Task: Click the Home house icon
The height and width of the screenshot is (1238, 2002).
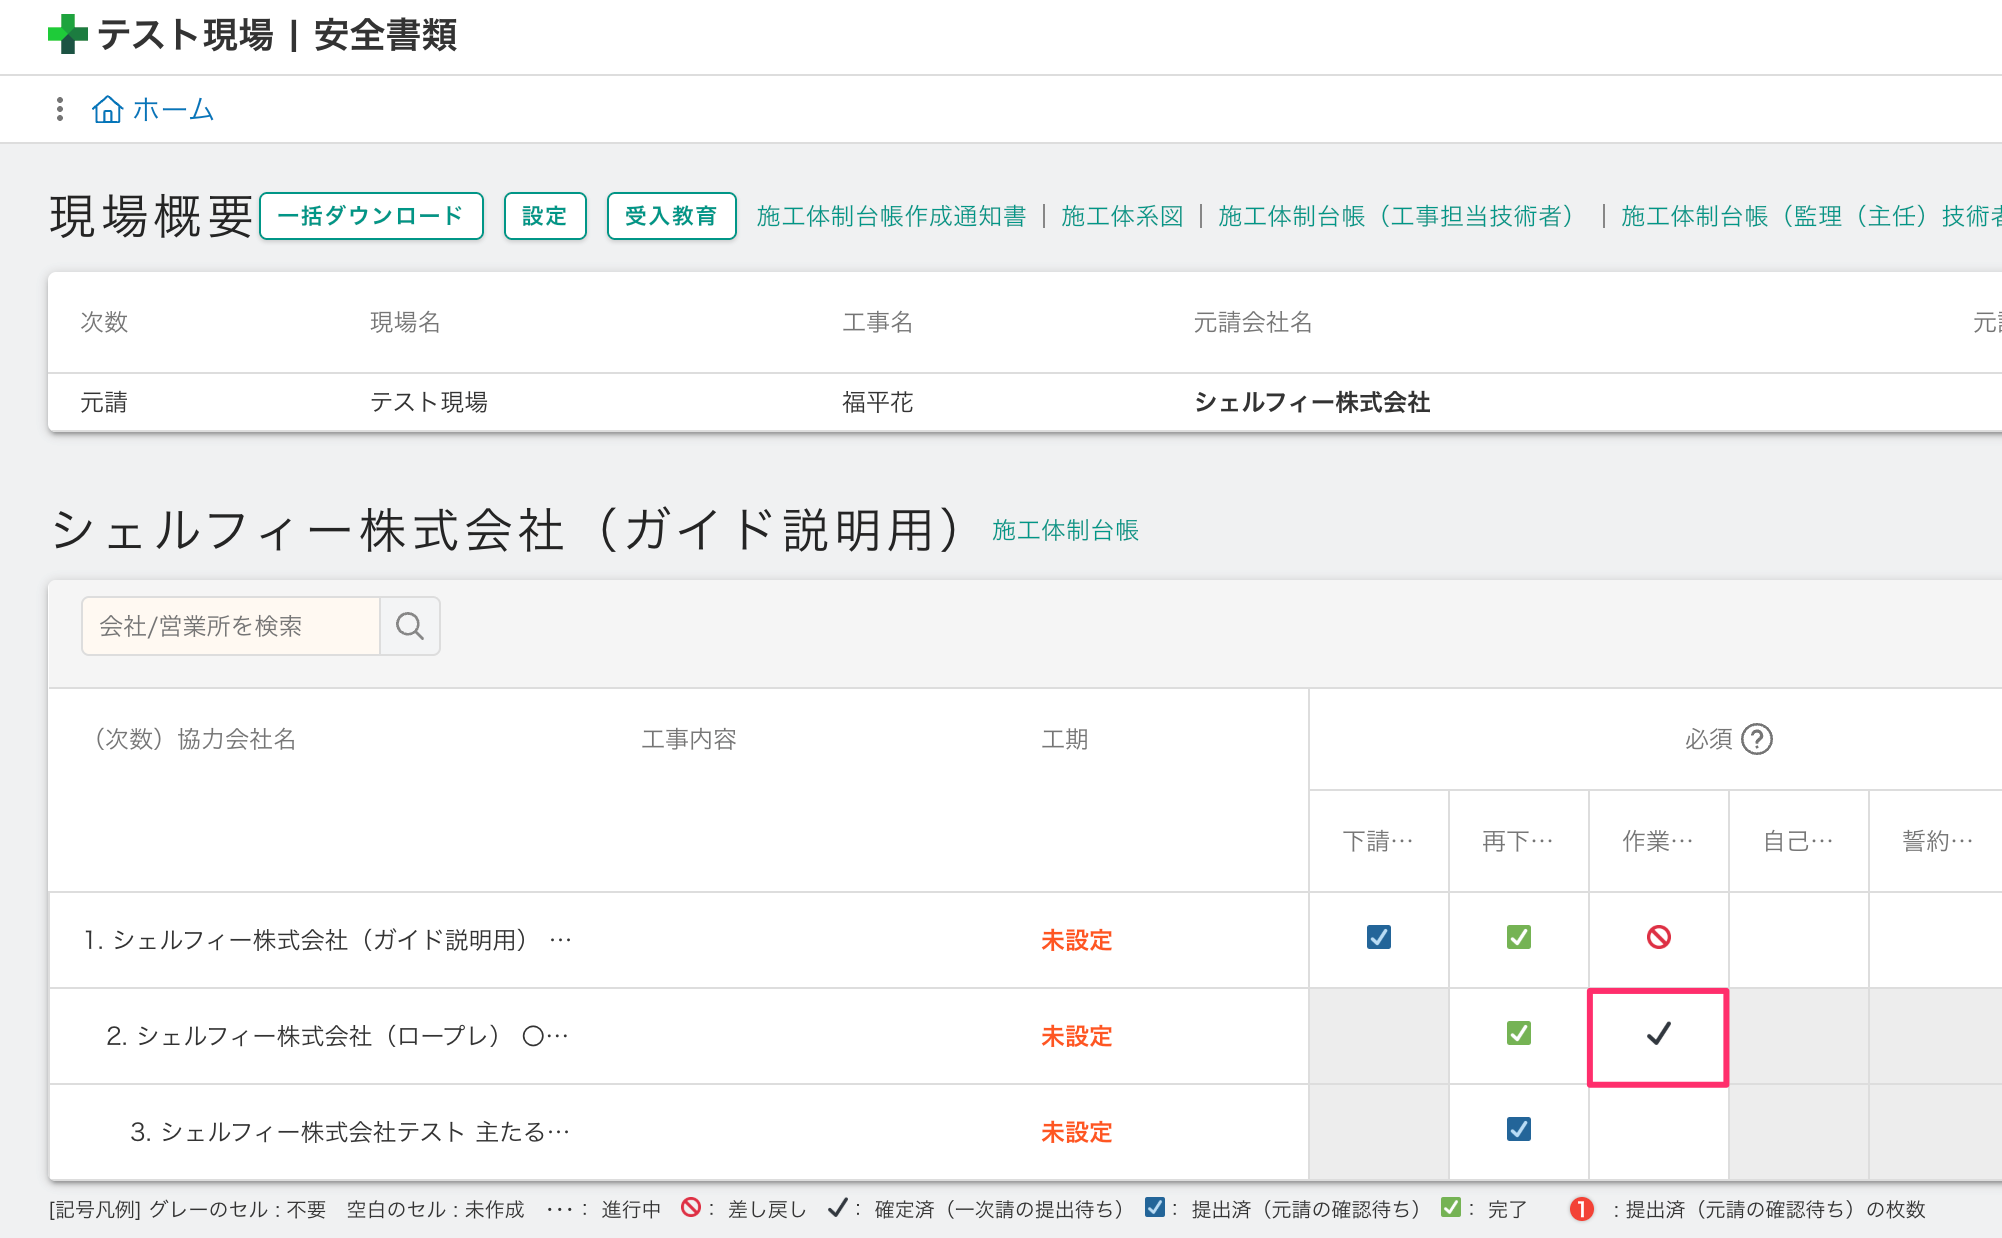Action: 107,109
